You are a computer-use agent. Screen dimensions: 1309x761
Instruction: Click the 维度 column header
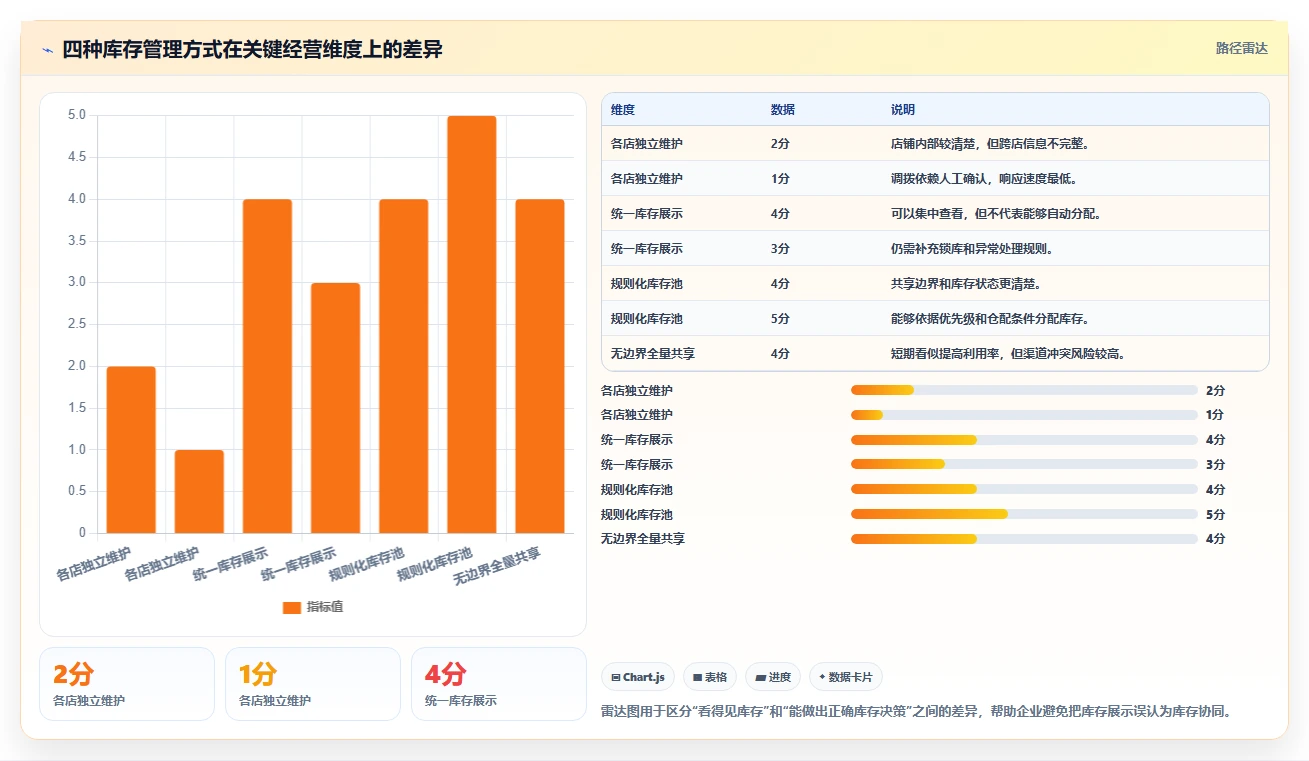(623, 110)
